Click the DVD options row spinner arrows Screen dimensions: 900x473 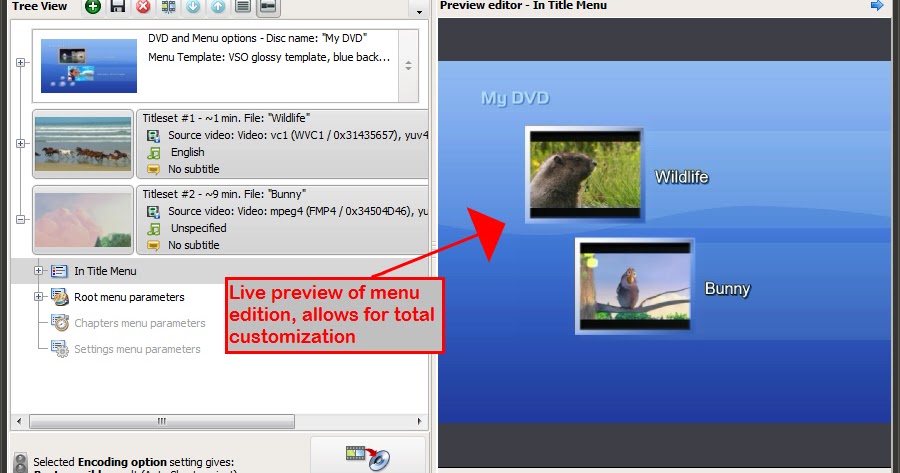[x=408, y=66]
